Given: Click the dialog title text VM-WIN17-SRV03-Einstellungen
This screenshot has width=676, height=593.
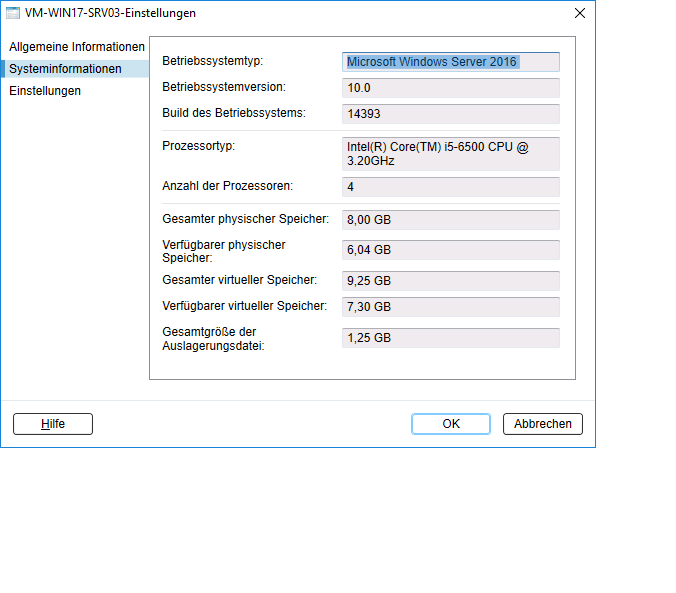Looking at the screenshot, I should [110, 13].
